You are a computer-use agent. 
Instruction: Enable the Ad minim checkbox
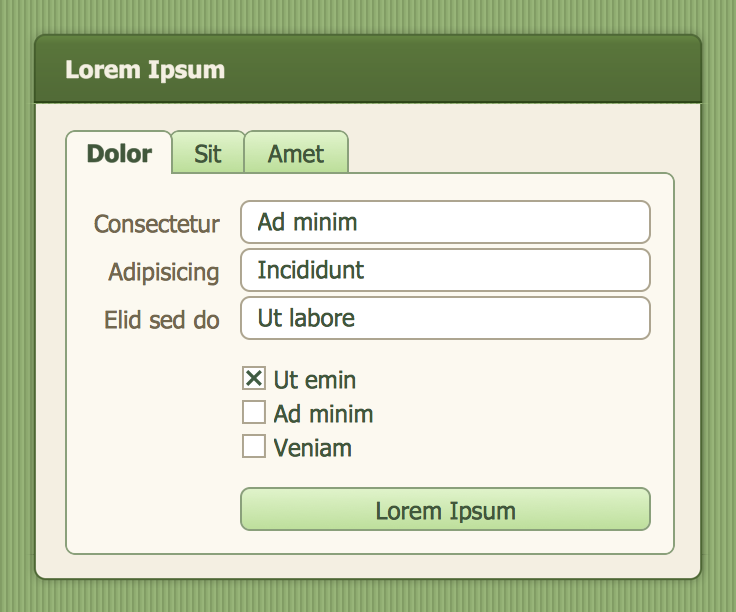pyautogui.click(x=254, y=412)
